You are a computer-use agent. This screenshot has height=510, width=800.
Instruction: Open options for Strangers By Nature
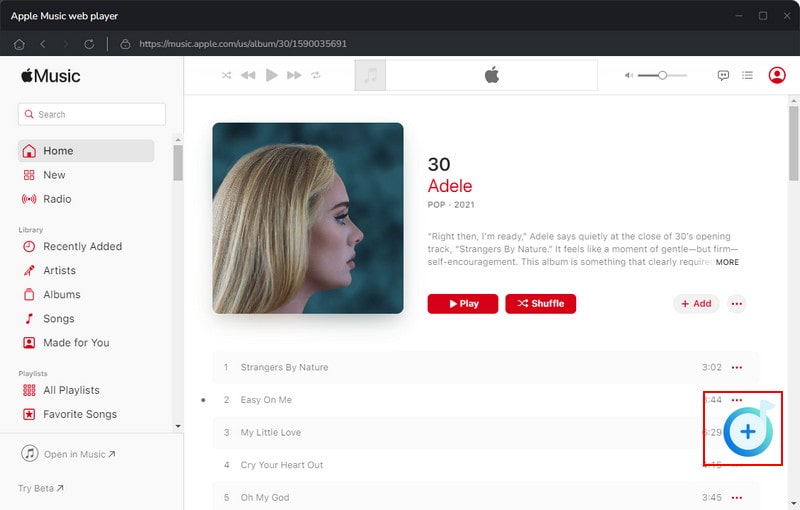click(737, 367)
